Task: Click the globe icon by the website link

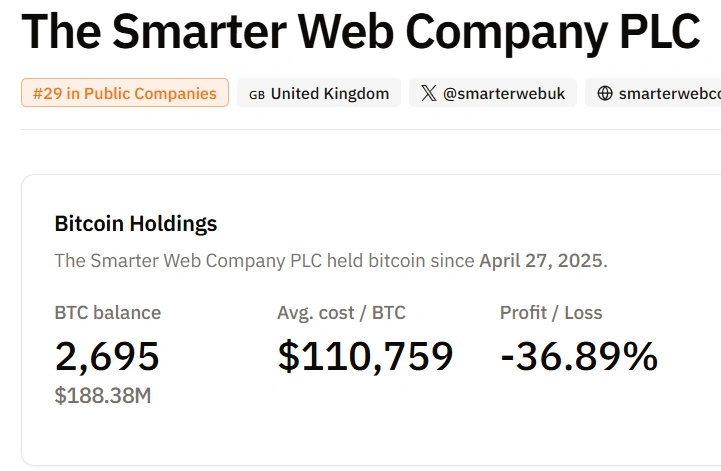Action: tap(604, 94)
